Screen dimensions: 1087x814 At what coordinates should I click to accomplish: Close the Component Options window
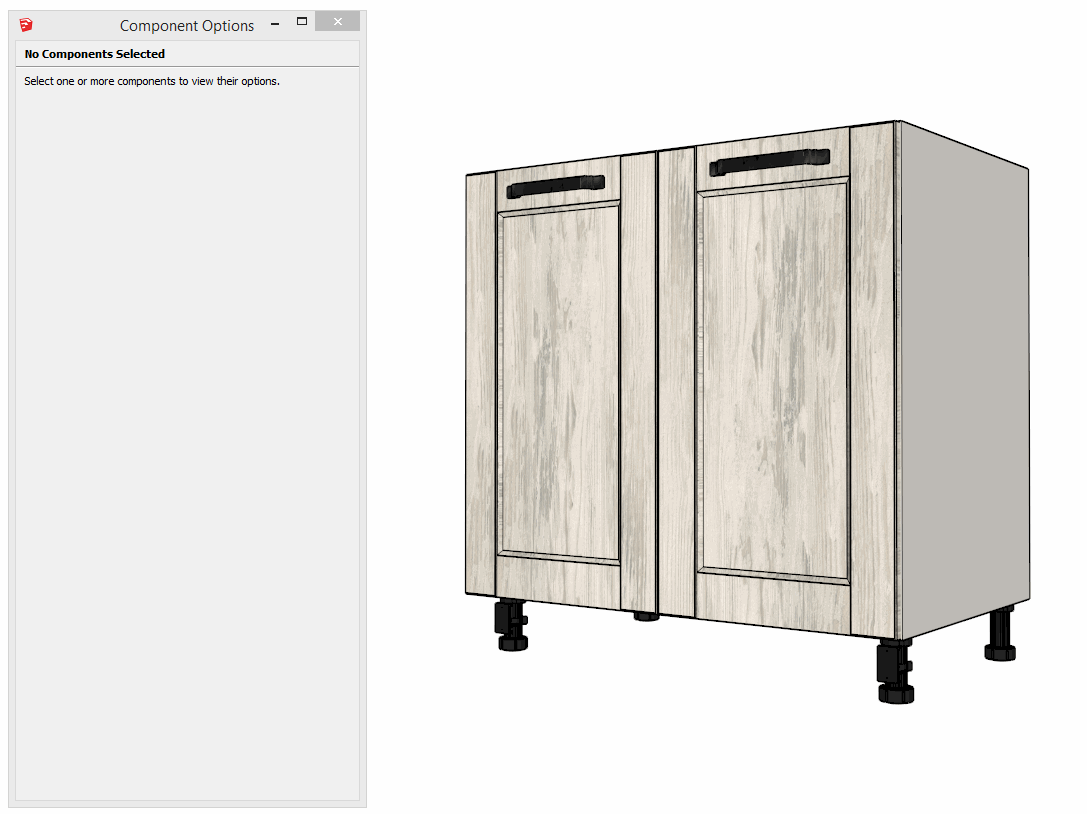pyautogui.click(x=337, y=22)
